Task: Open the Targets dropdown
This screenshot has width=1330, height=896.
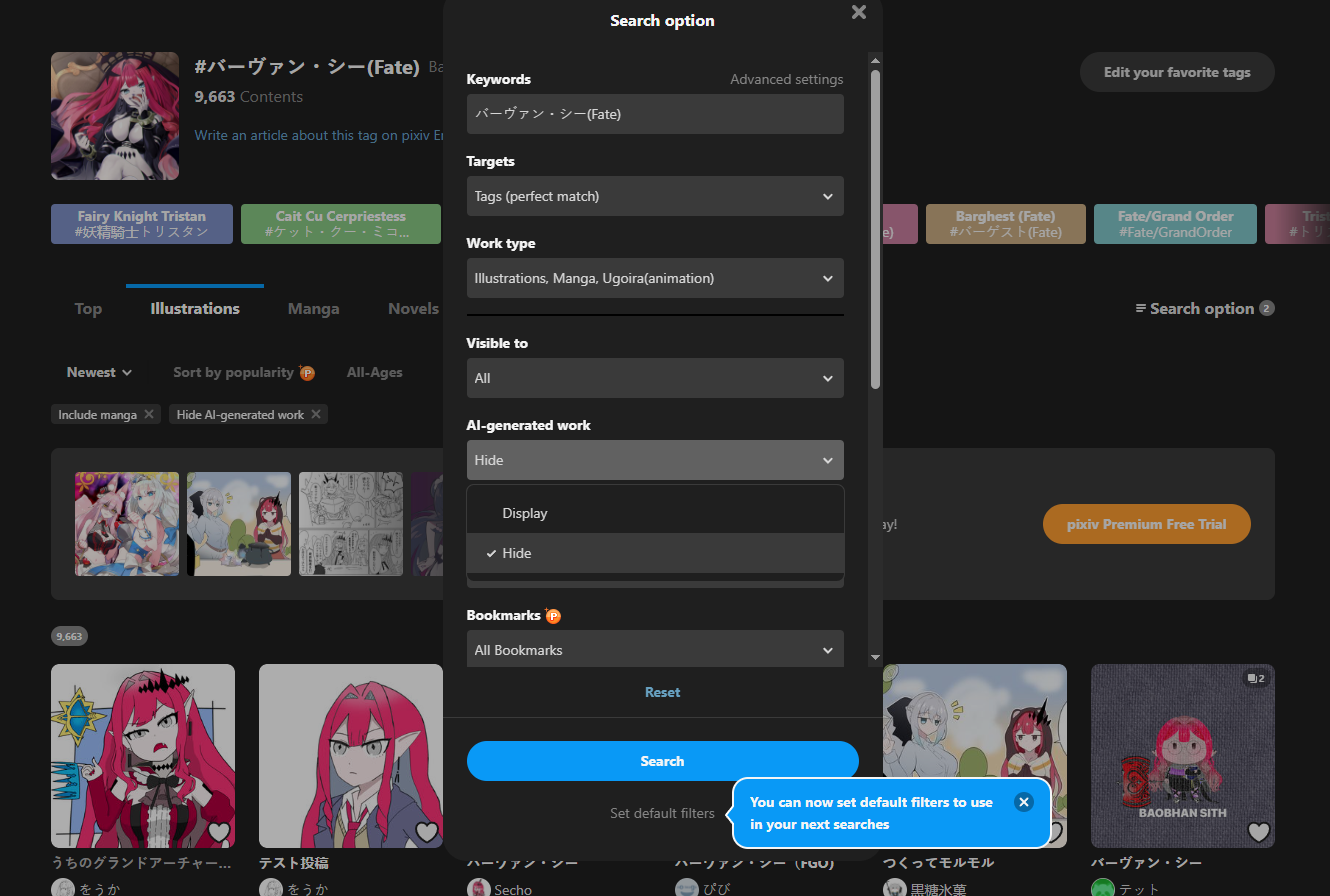Action: 655,196
